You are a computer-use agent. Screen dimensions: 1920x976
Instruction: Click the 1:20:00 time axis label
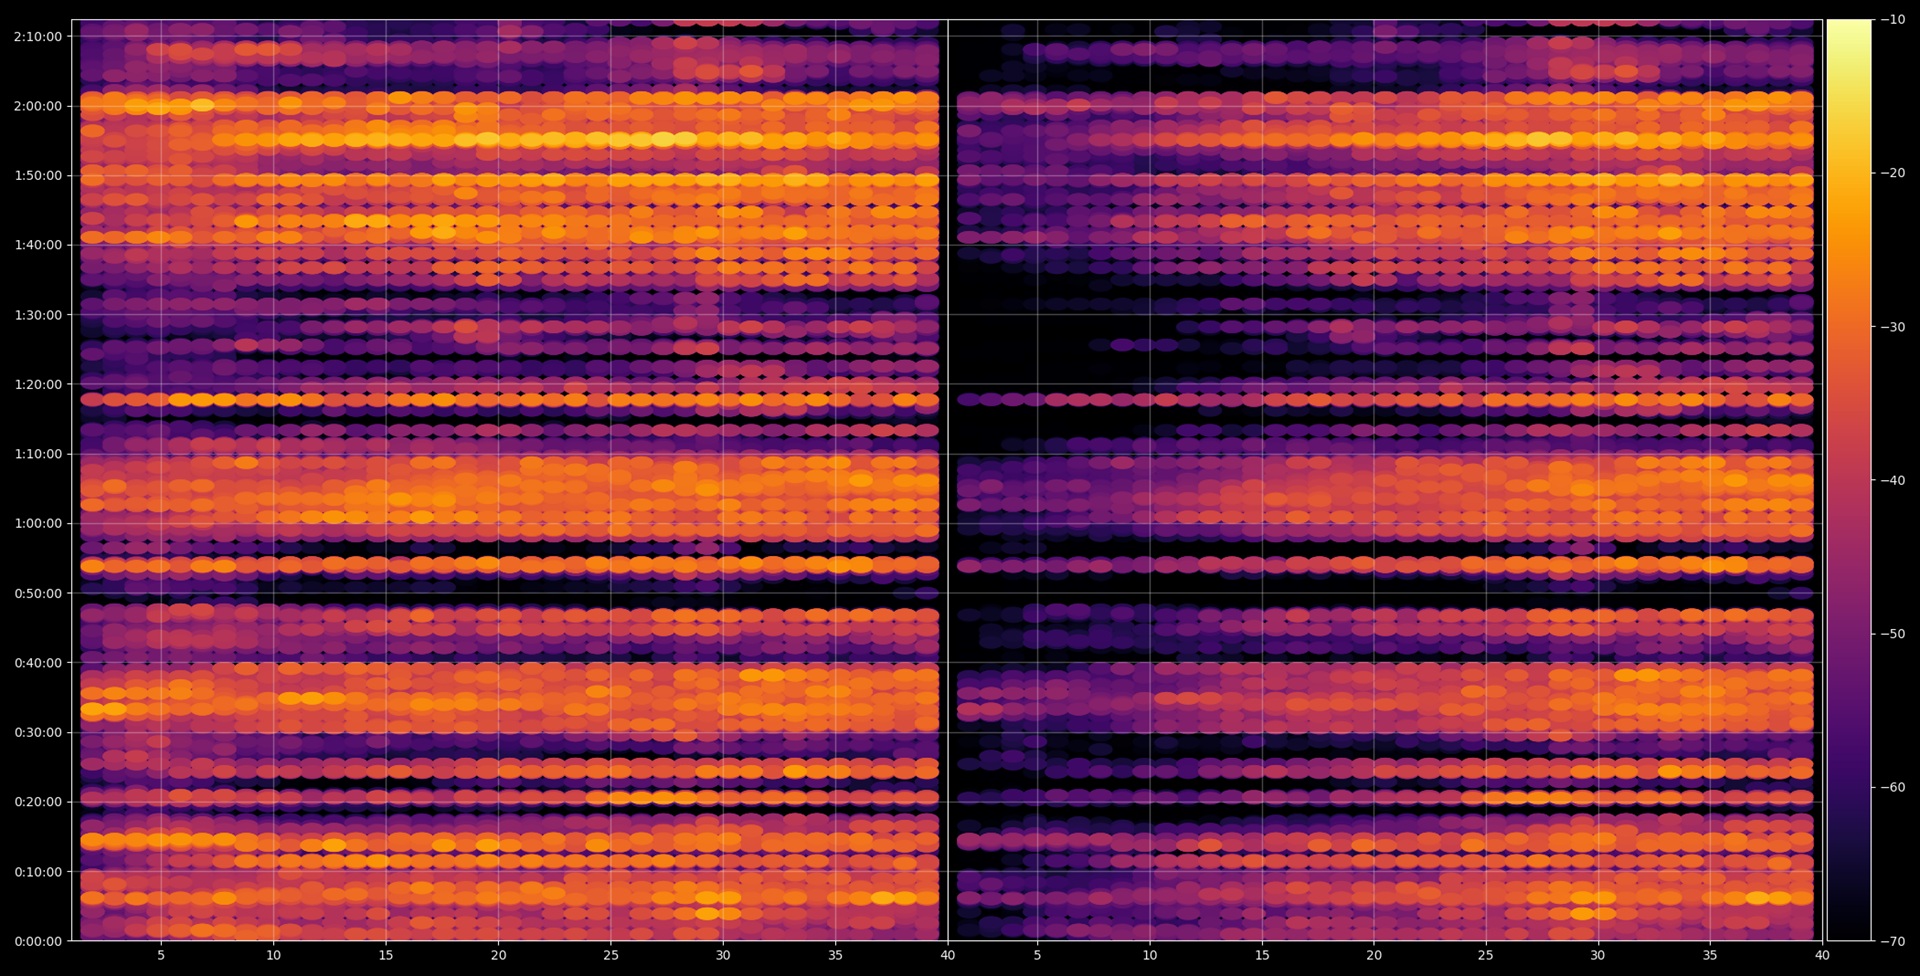38,384
